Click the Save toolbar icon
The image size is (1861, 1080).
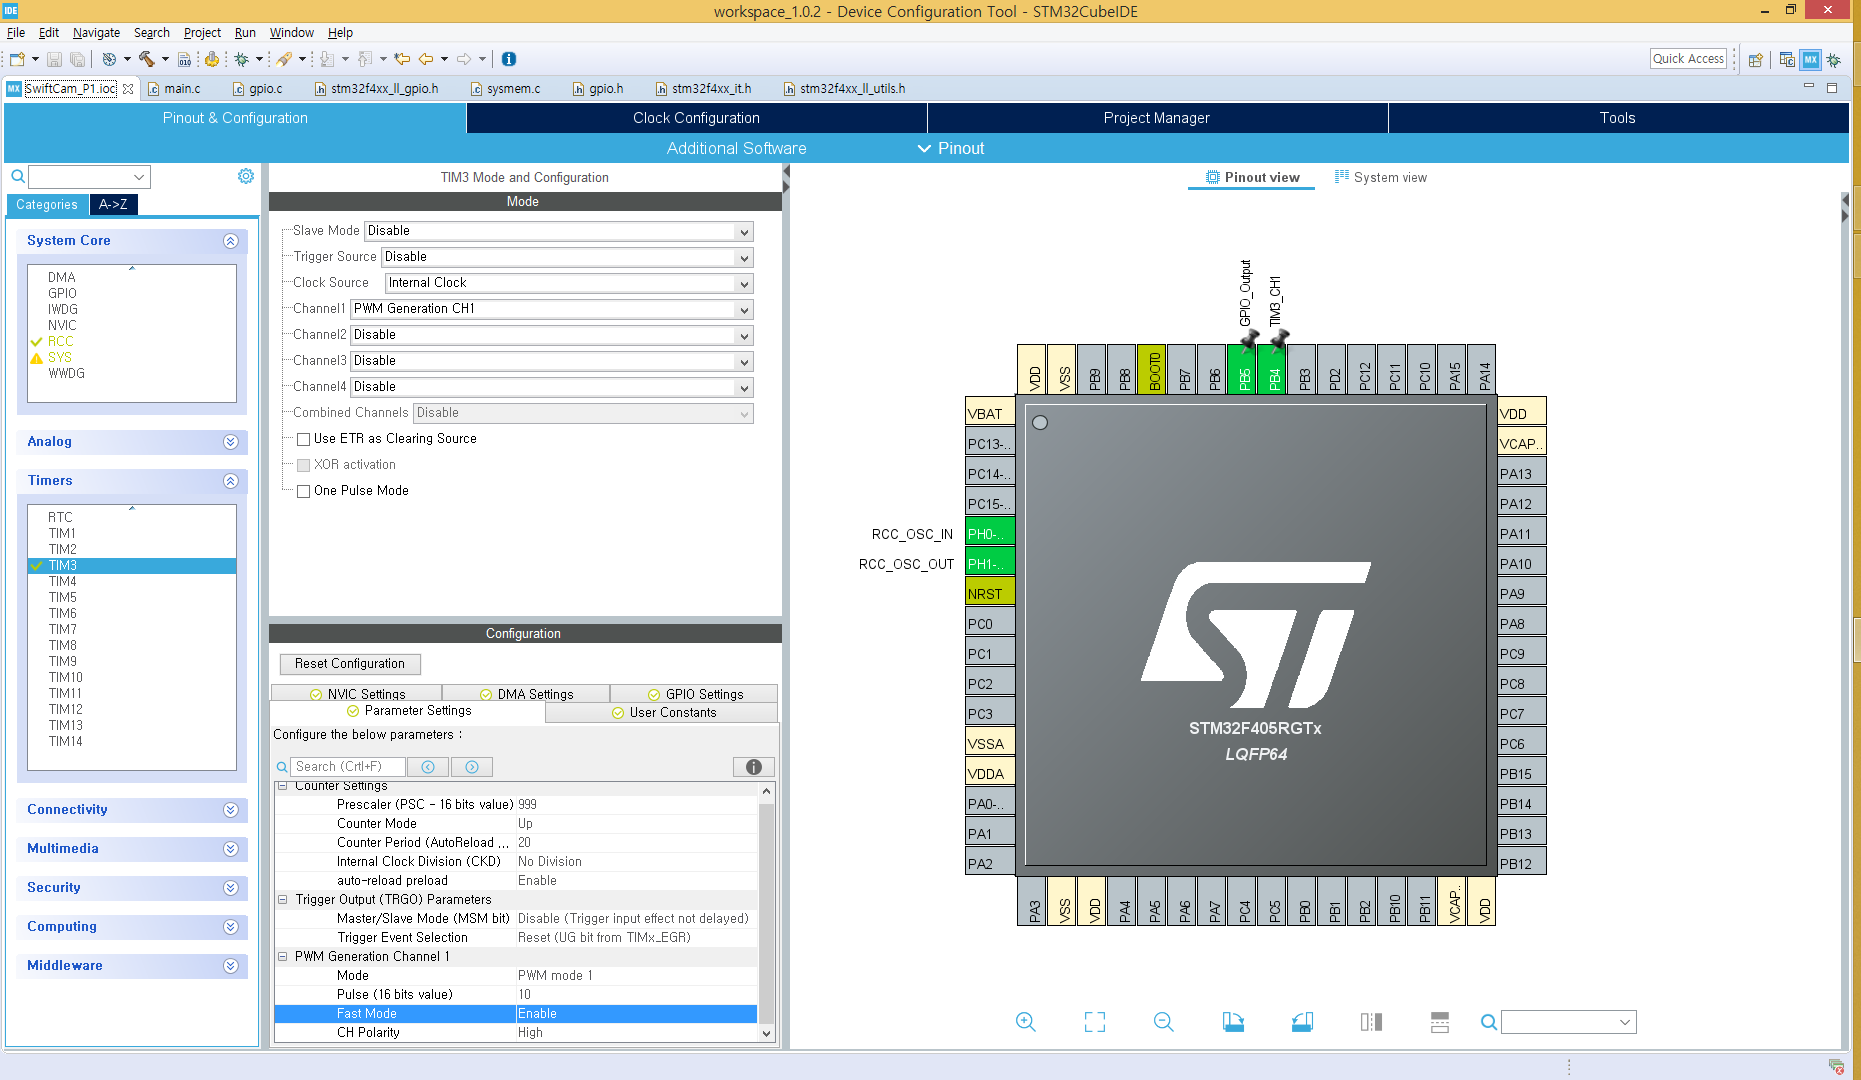[x=54, y=59]
